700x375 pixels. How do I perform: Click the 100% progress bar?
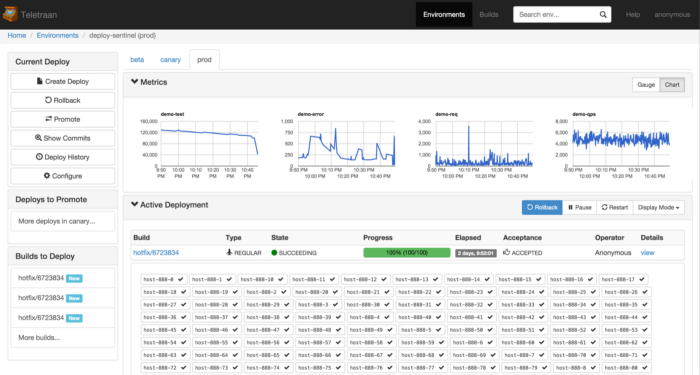[x=407, y=253]
